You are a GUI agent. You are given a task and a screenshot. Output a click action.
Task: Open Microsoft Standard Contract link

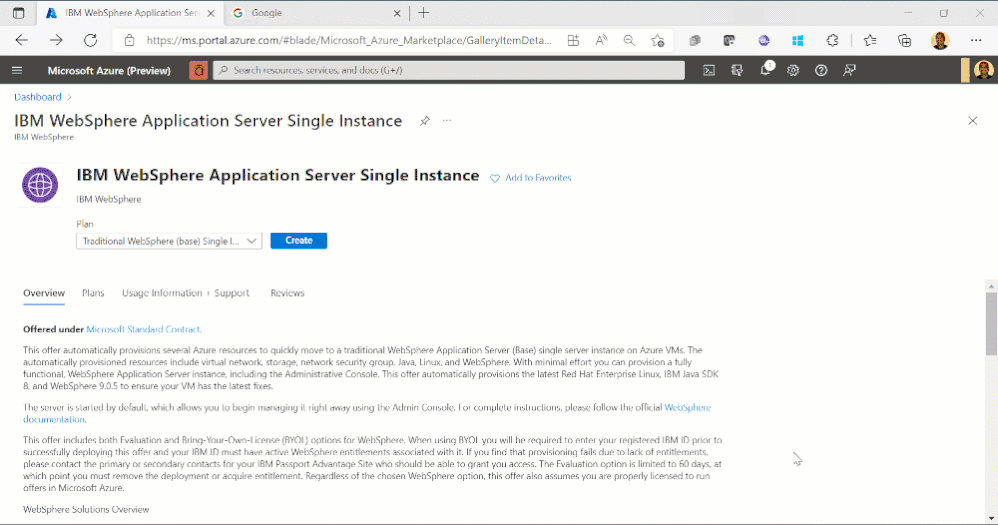[143, 330]
